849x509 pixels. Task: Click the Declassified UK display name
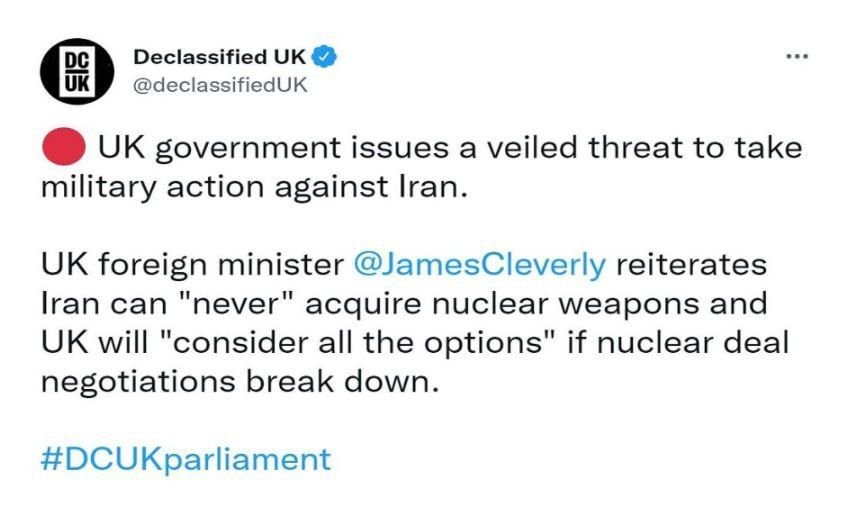219,56
